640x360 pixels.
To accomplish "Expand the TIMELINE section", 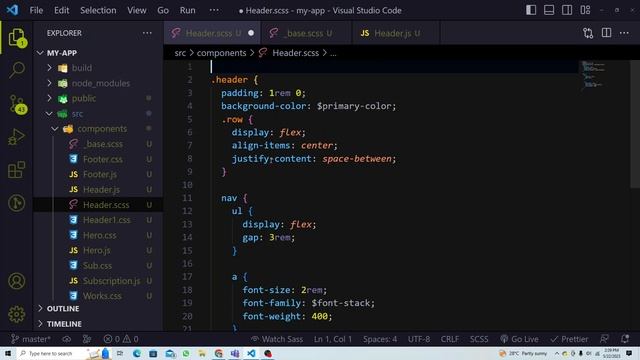I will point(98,324).
